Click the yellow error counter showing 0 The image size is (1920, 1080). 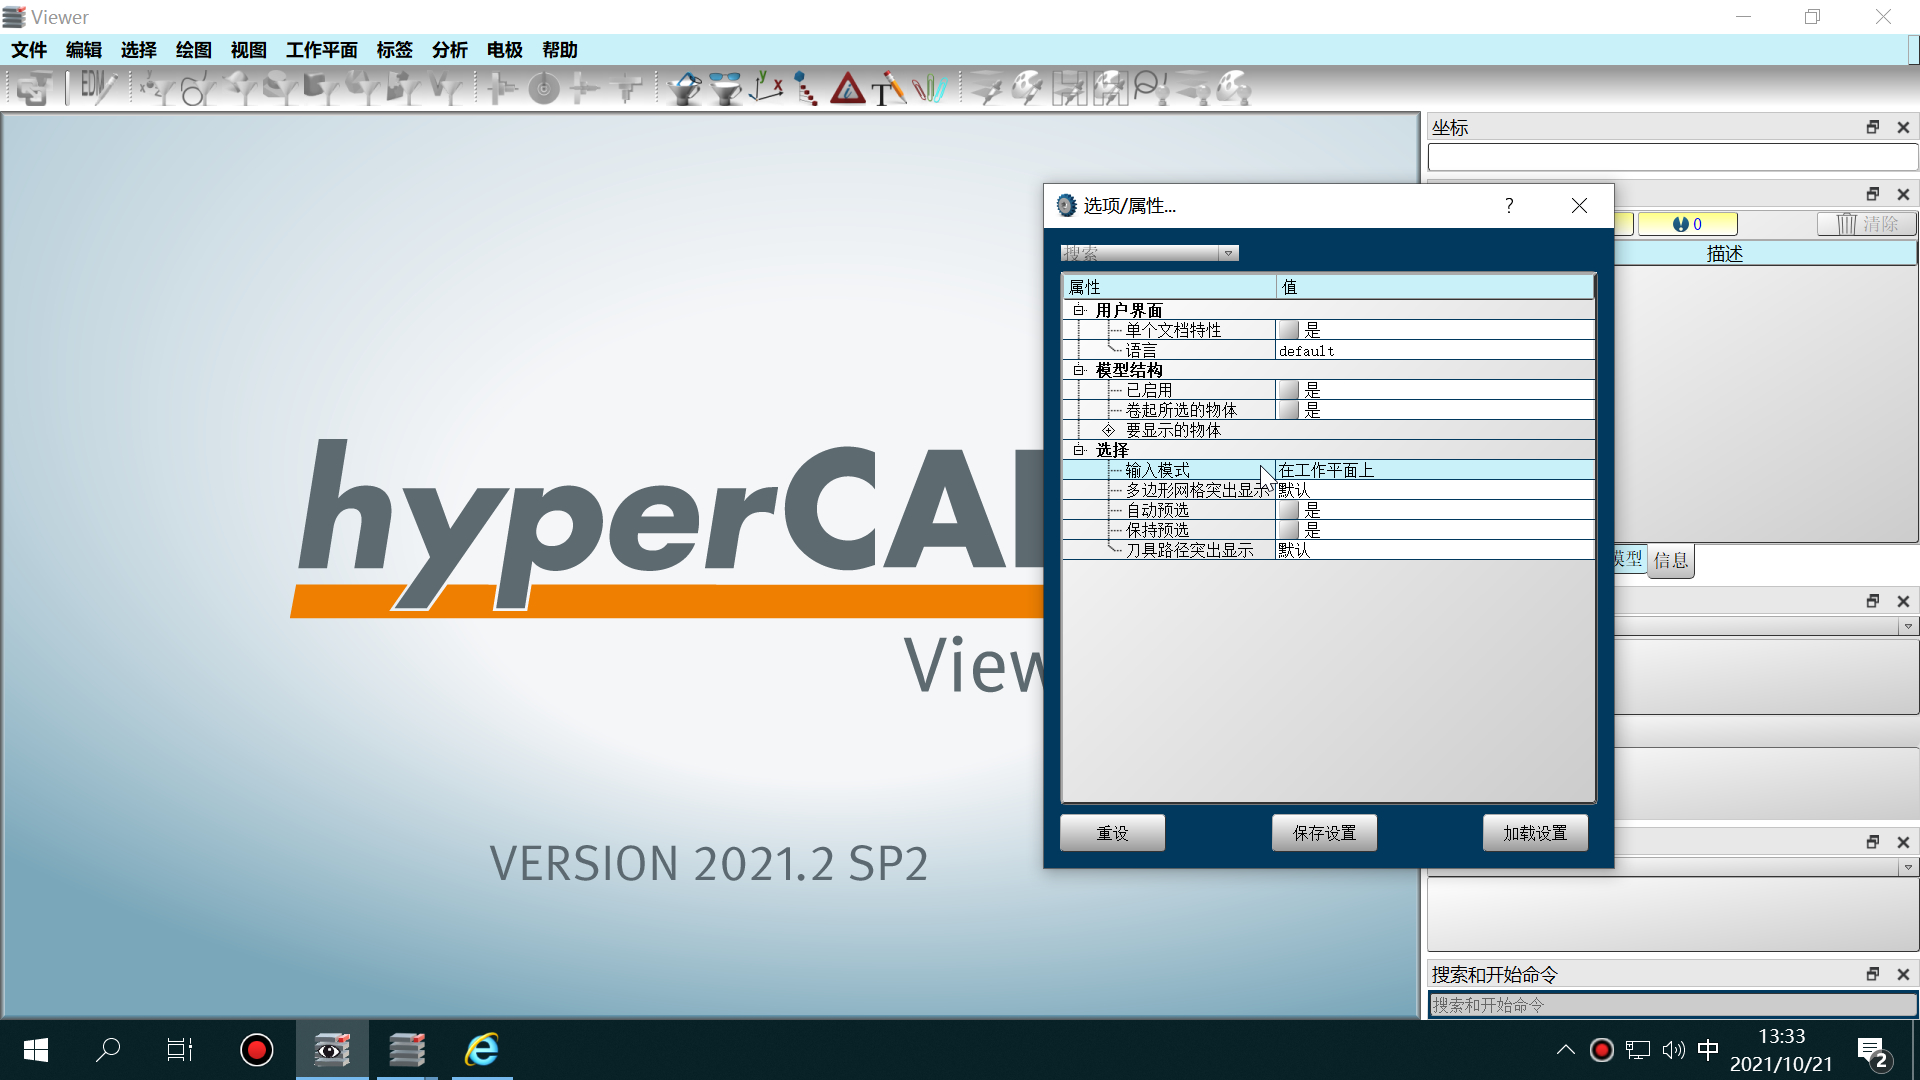(1687, 224)
